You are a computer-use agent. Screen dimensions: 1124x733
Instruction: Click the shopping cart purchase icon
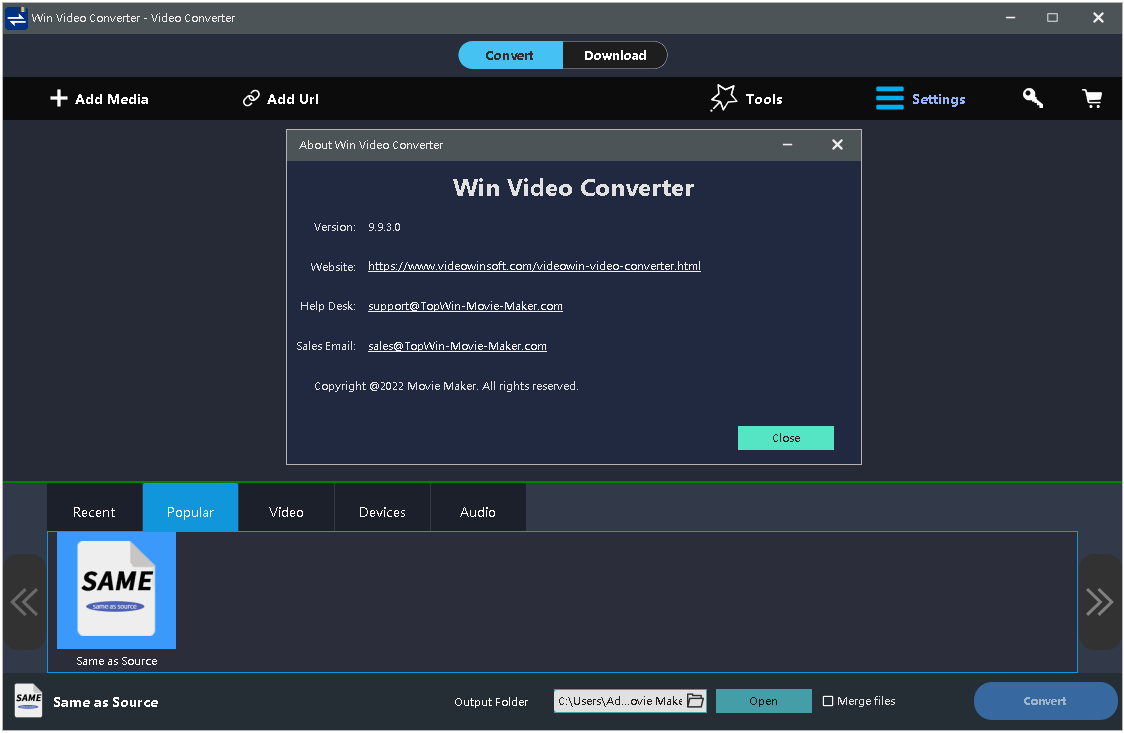click(x=1092, y=98)
